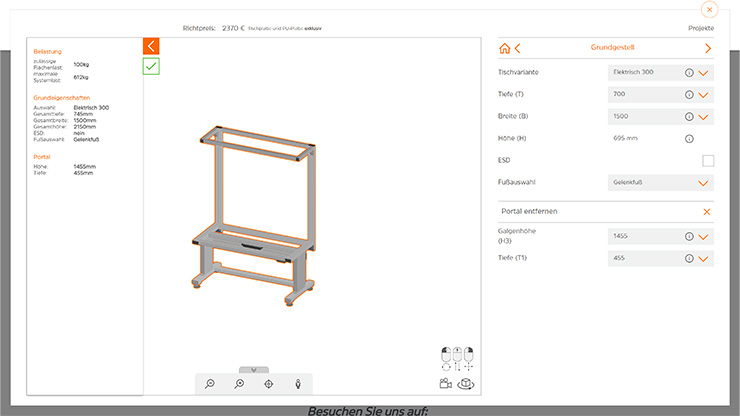Go to the home icon in the configurator
Screen dimensions: 740x416
click(x=505, y=48)
